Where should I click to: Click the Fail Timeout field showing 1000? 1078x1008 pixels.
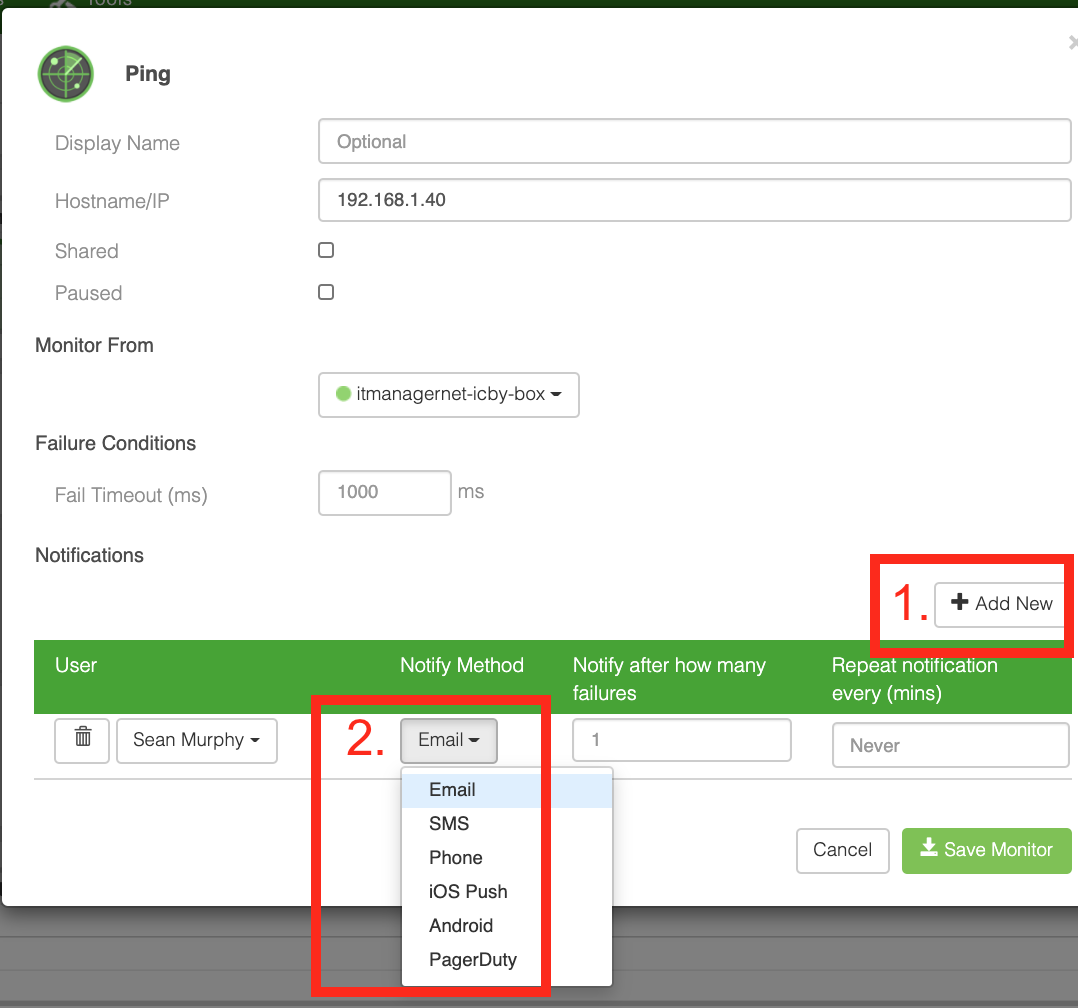click(384, 492)
